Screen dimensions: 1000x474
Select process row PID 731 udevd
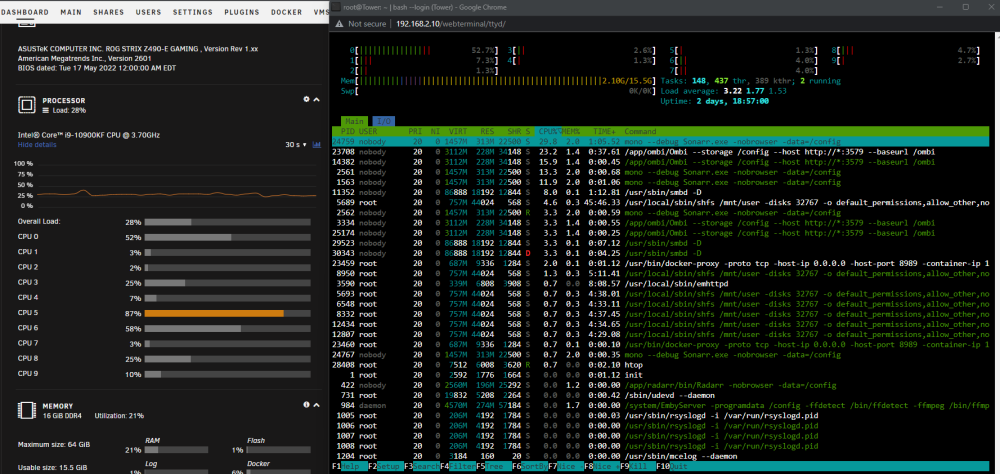click(x=661, y=395)
